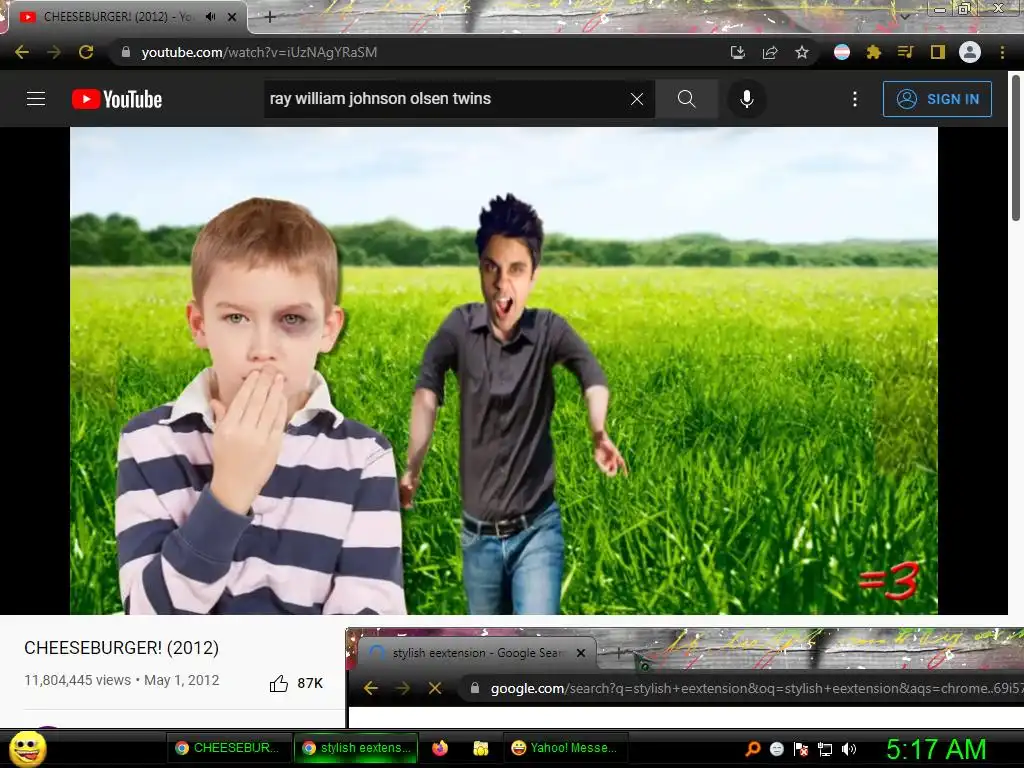This screenshot has width=1024, height=768.
Task: Bookmark this page with the star icon
Action: tap(802, 52)
